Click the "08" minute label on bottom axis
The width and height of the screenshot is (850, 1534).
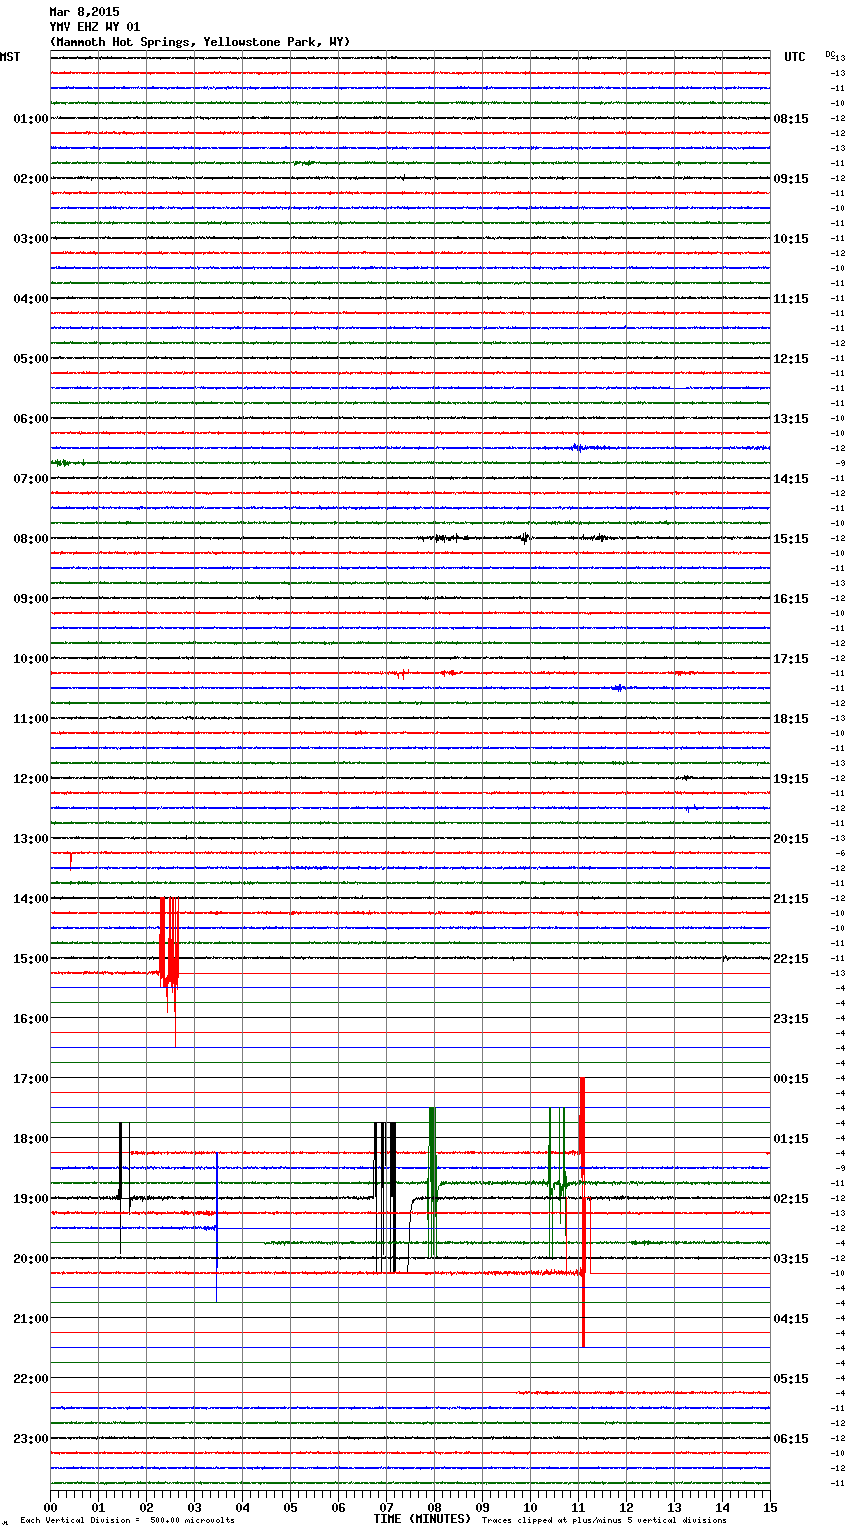434,1506
